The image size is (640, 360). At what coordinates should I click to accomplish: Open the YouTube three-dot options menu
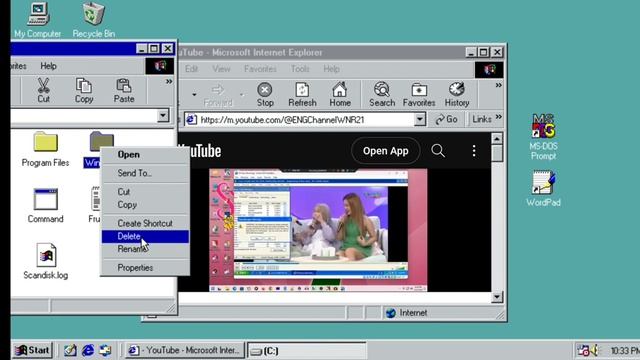[474, 151]
